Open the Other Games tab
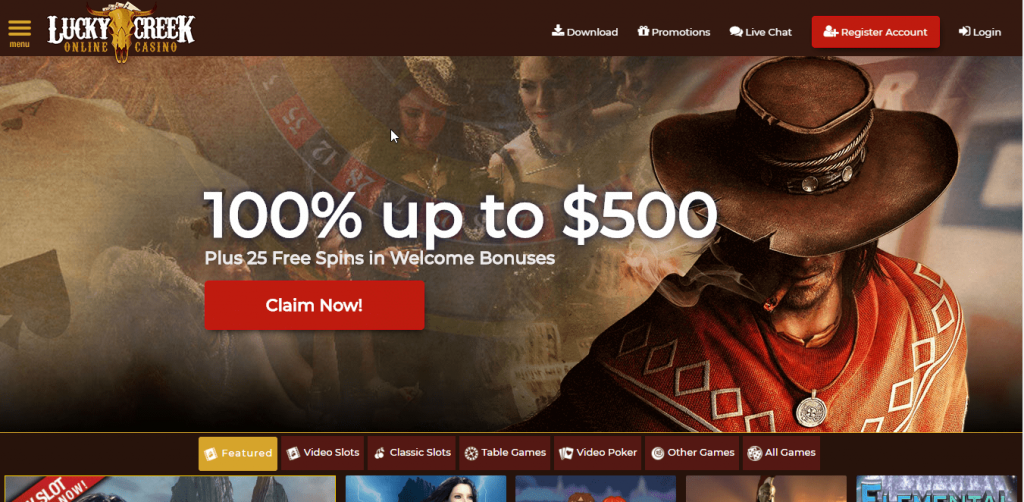Screen dimensions: 1024x502 tap(692, 453)
